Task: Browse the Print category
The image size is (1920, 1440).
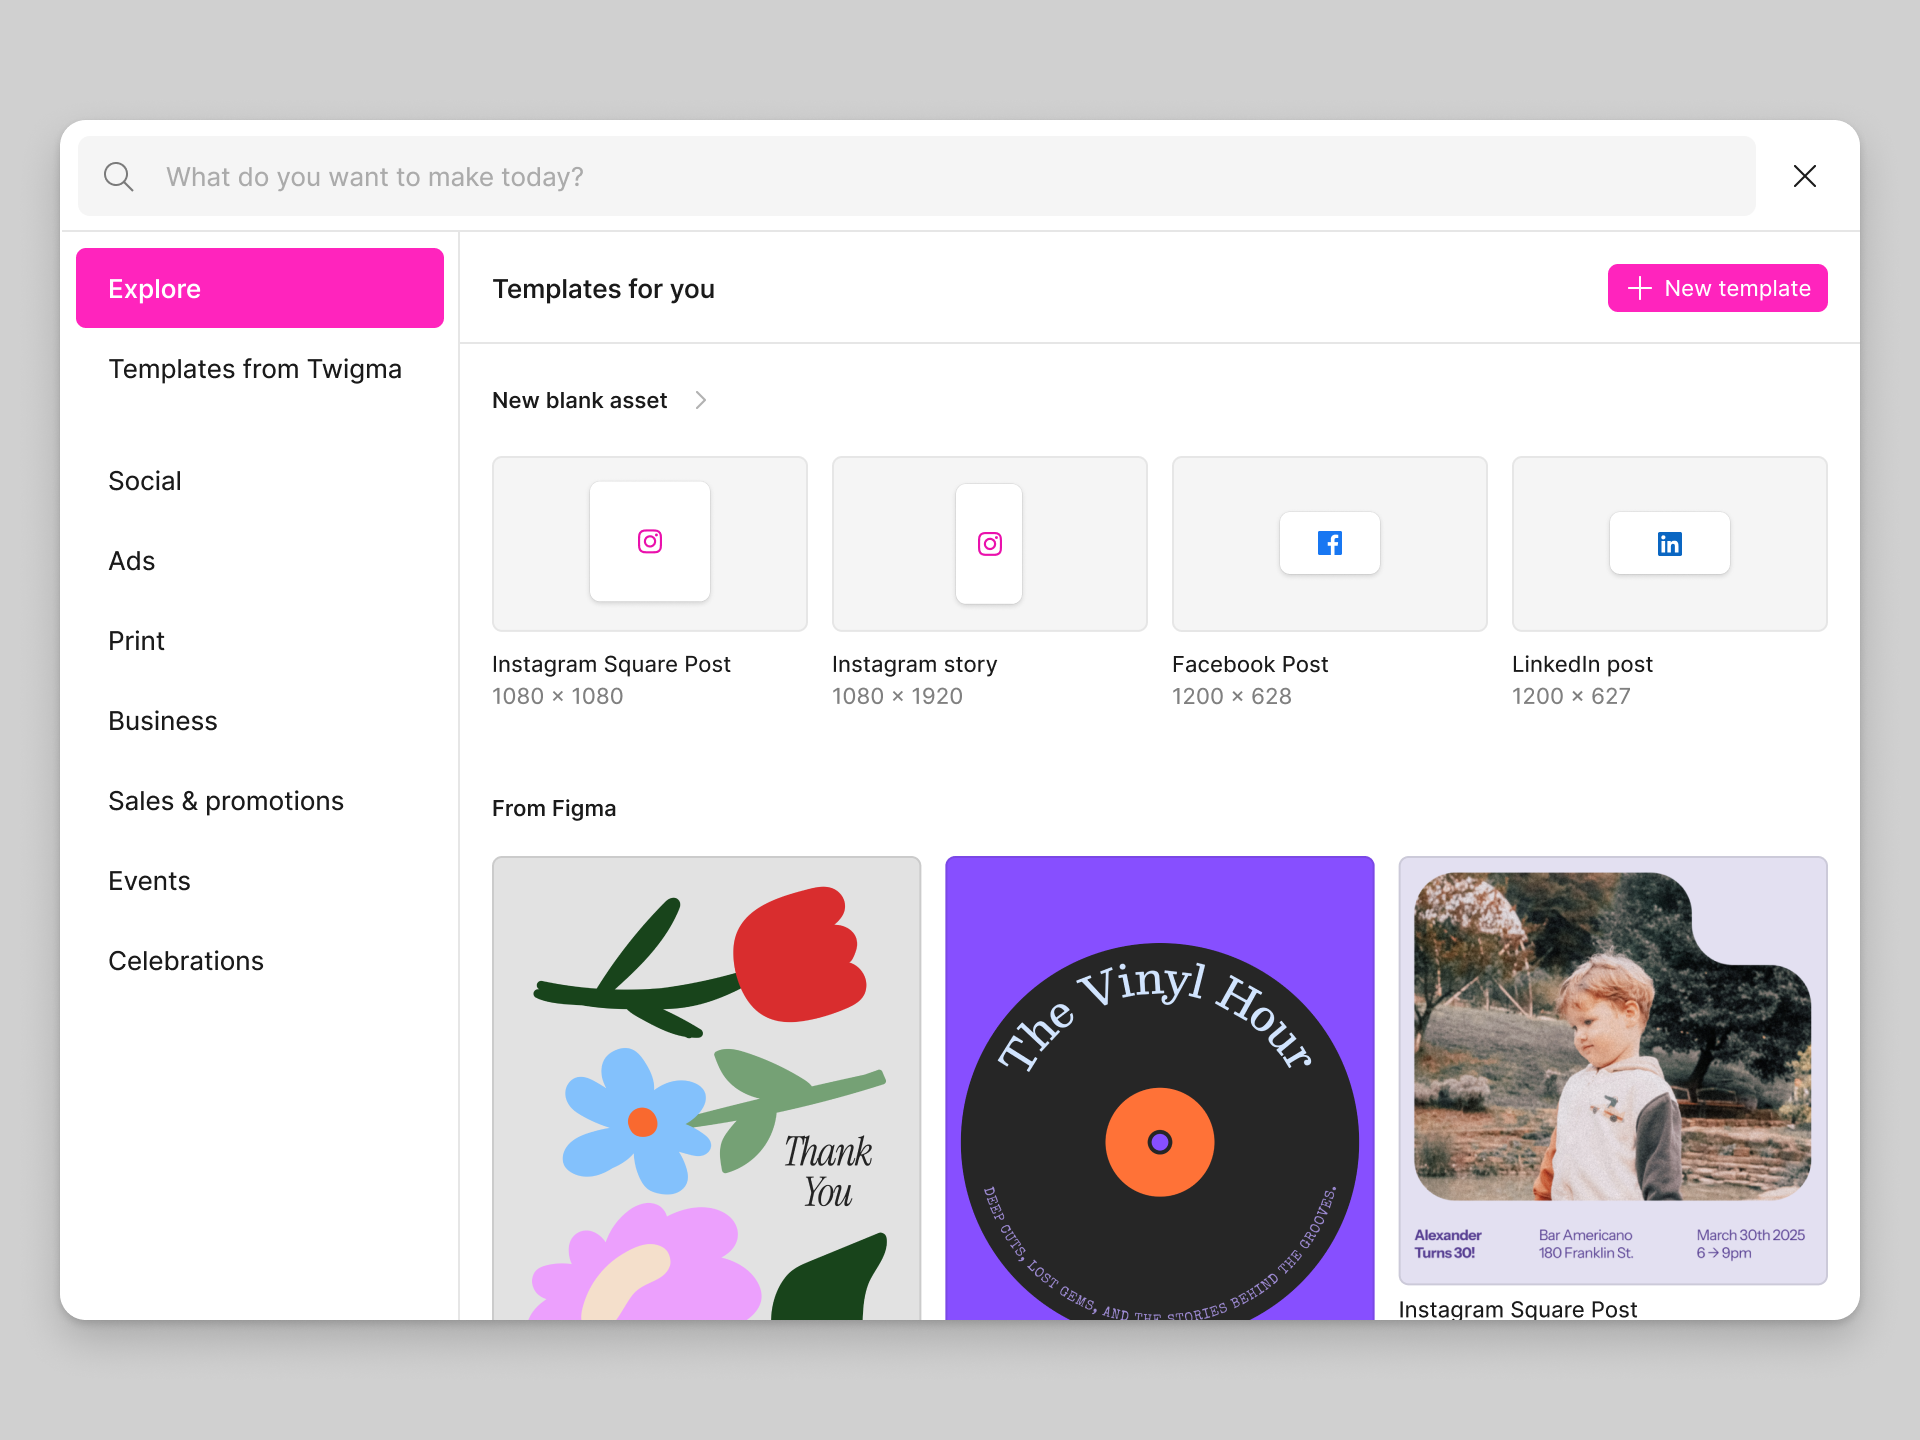Action: pyautogui.click(x=136, y=640)
